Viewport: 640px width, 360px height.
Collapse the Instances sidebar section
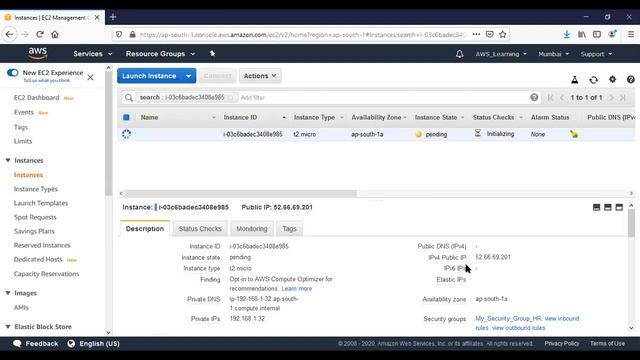click(8, 160)
